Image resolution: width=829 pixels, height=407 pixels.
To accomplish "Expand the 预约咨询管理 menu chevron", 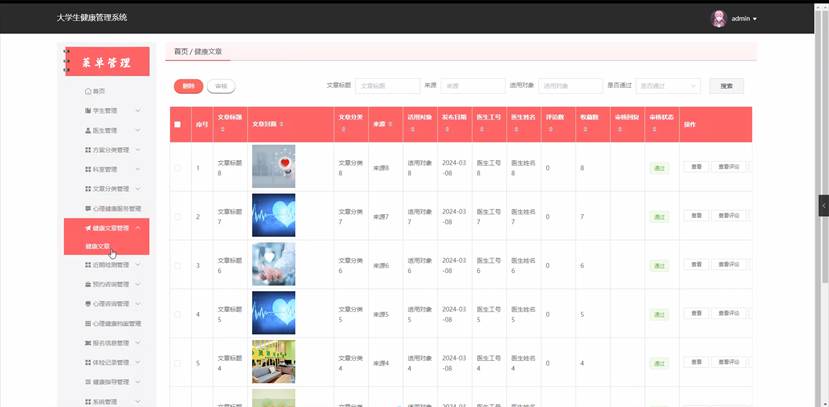I will 137,284.
